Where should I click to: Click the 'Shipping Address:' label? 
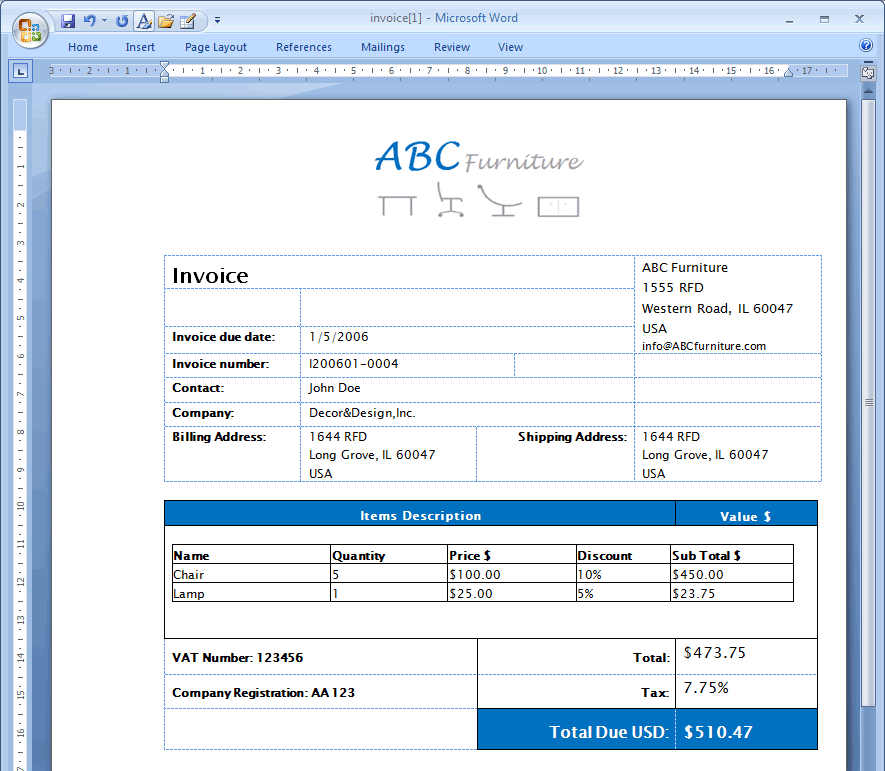[572, 437]
